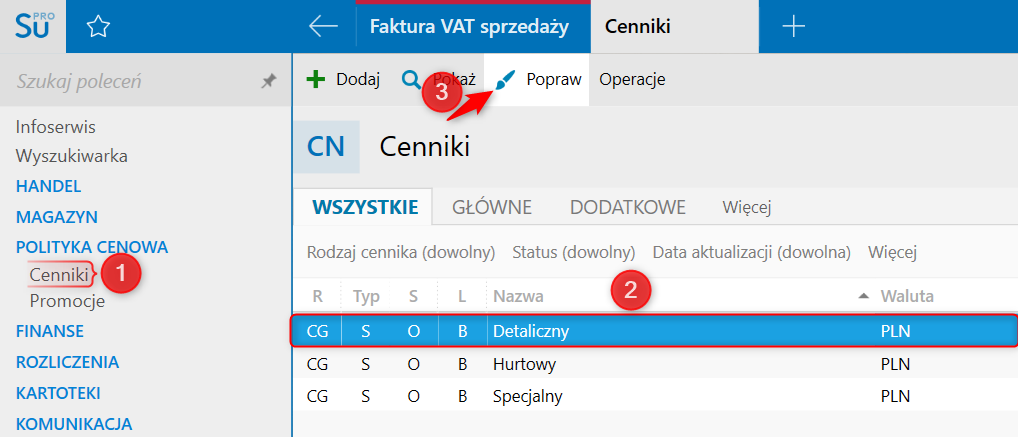Select the Hurtowy price list row
Screen dimensions: 1018x437
coord(525,364)
